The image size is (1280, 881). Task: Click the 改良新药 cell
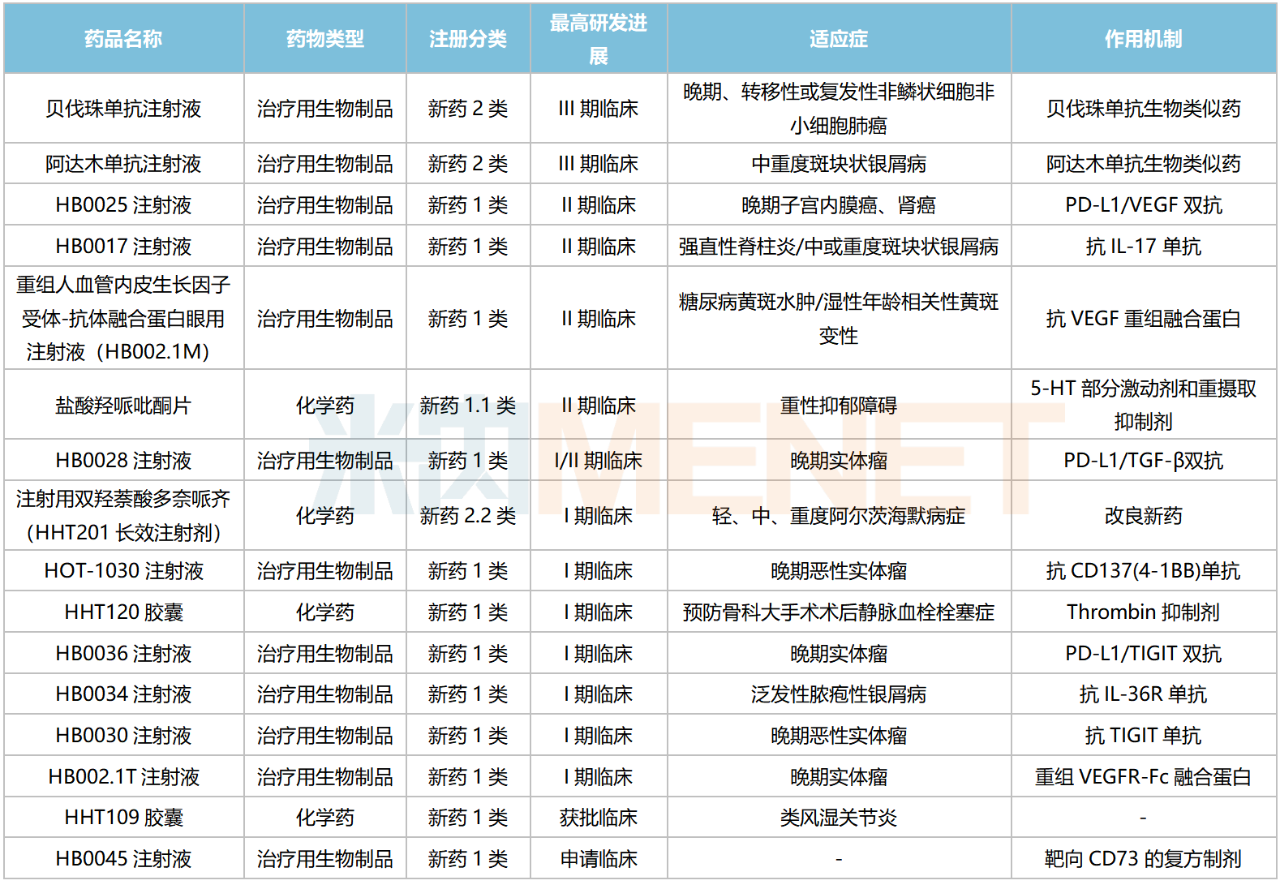click(x=1144, y=516)
